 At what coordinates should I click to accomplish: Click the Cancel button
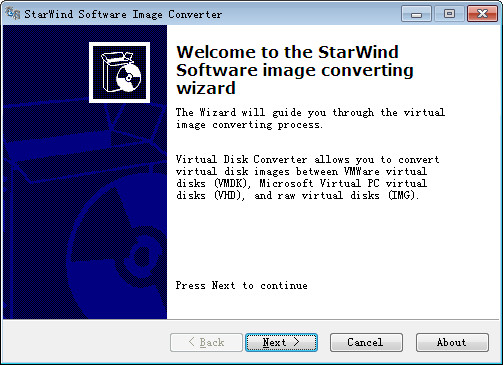point(366,342)
